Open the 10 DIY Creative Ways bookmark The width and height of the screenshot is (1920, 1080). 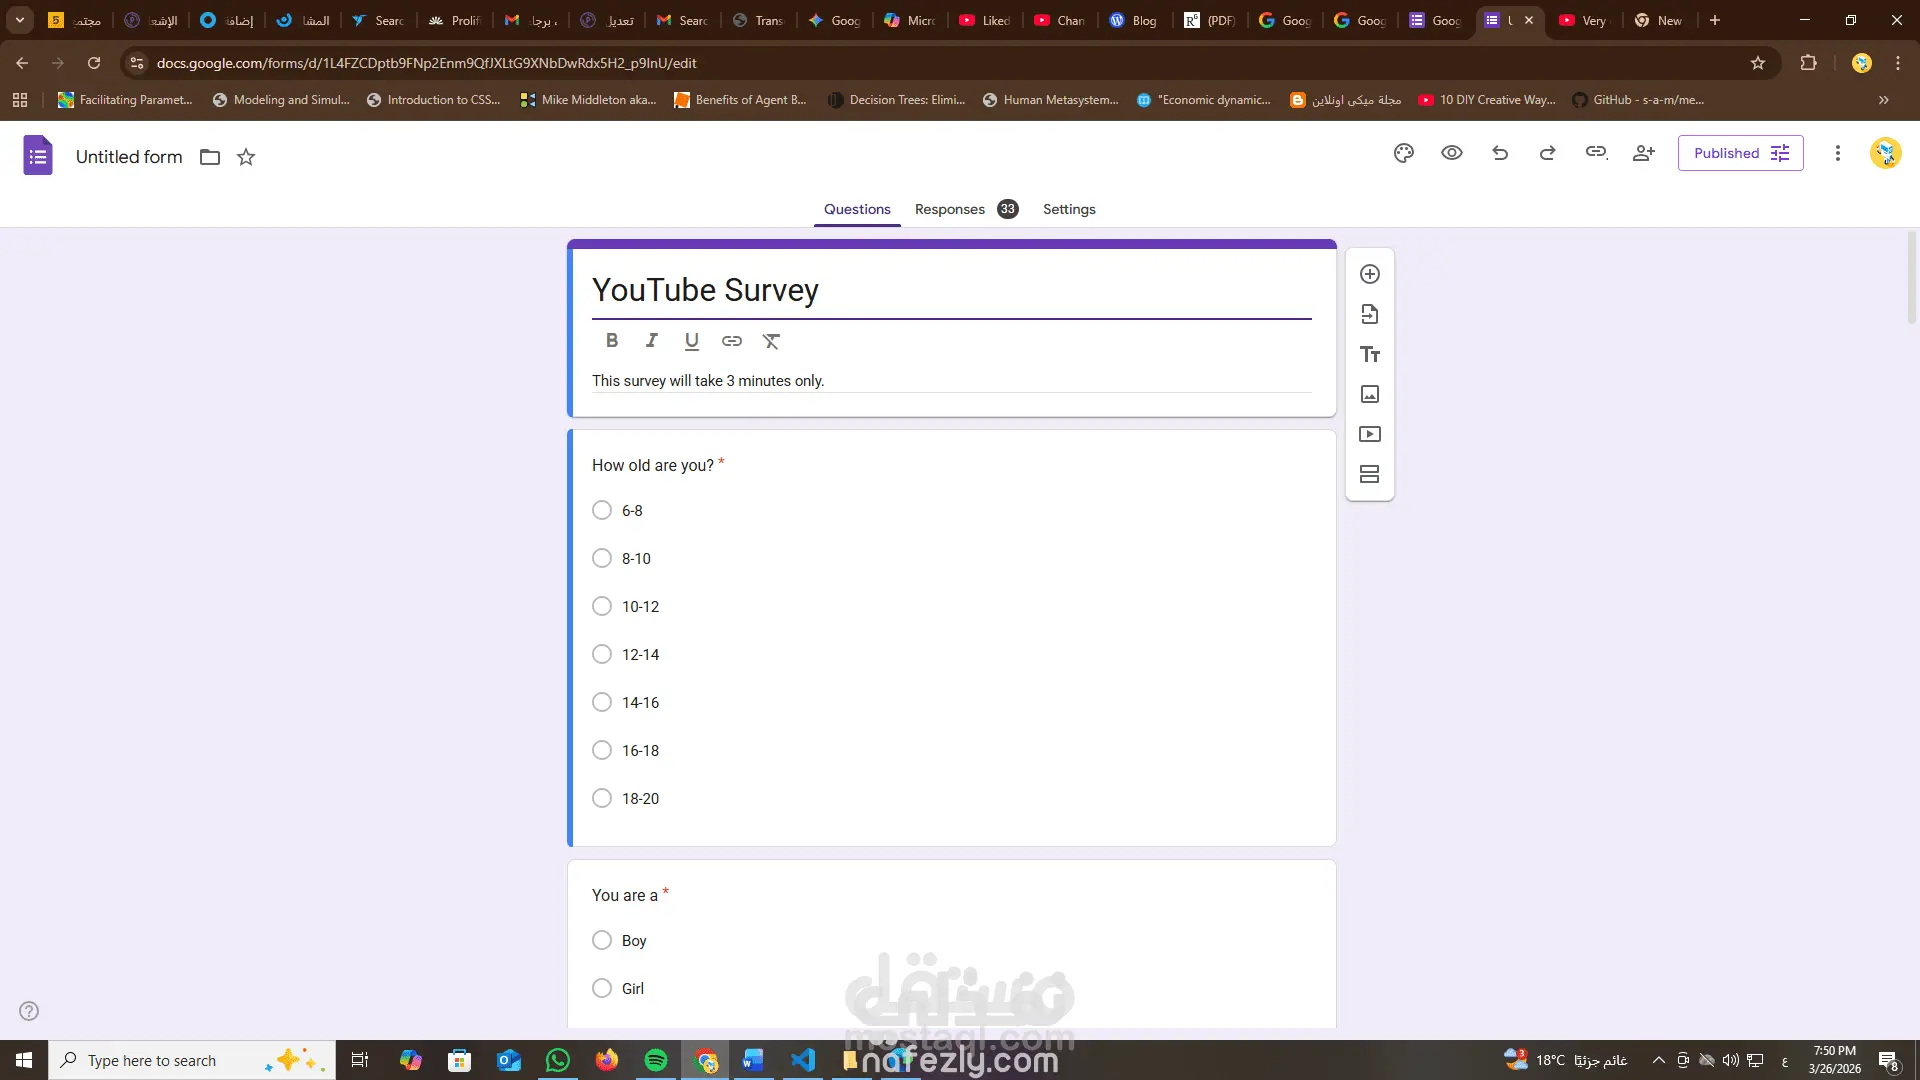(1487, 100)
